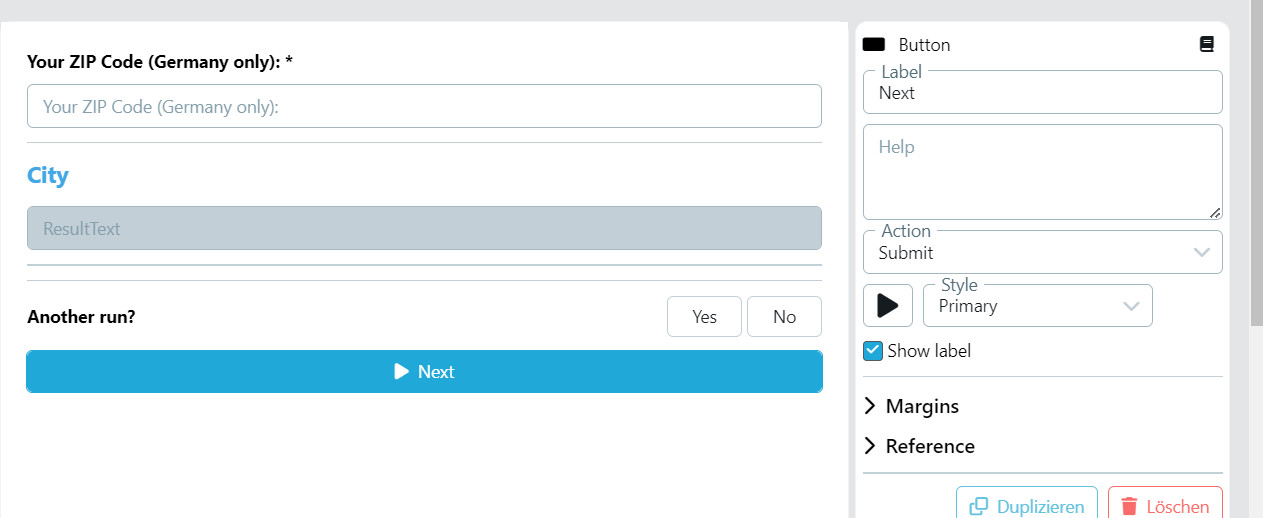Click the Help text area
1263x518 pixels.
1042,172
